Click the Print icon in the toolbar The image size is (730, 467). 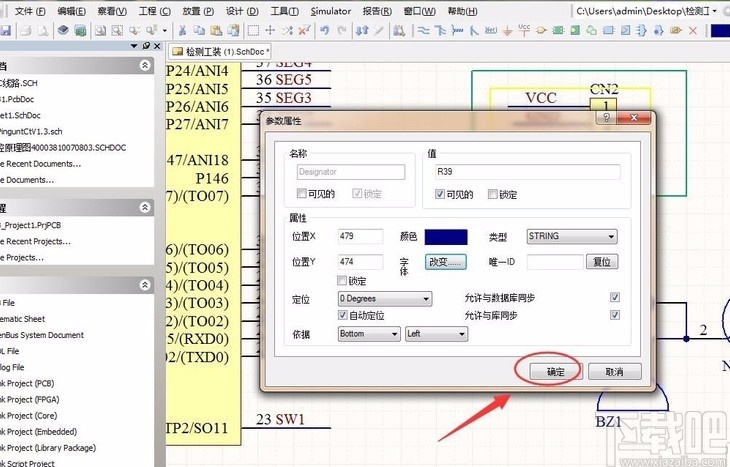point(26,31)
